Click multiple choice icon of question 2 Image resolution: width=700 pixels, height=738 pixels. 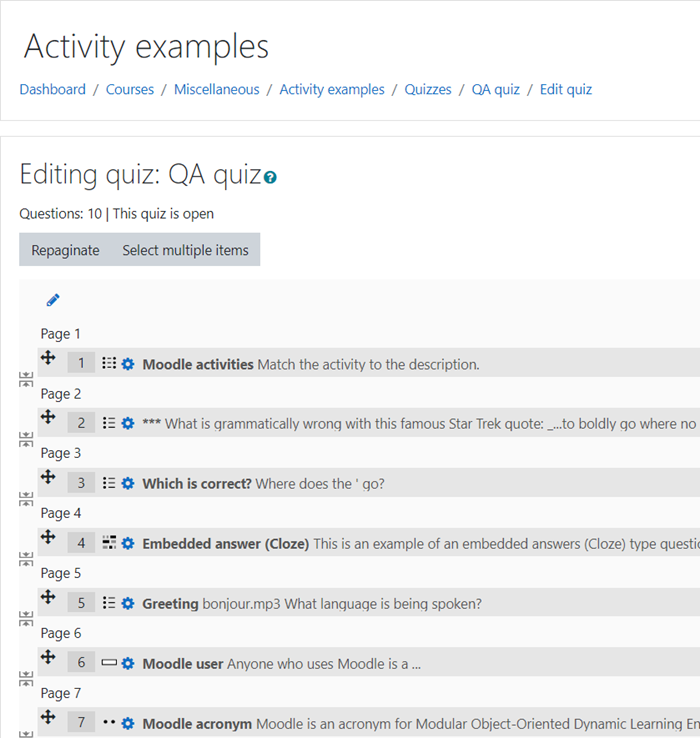[x=109, y=423]
